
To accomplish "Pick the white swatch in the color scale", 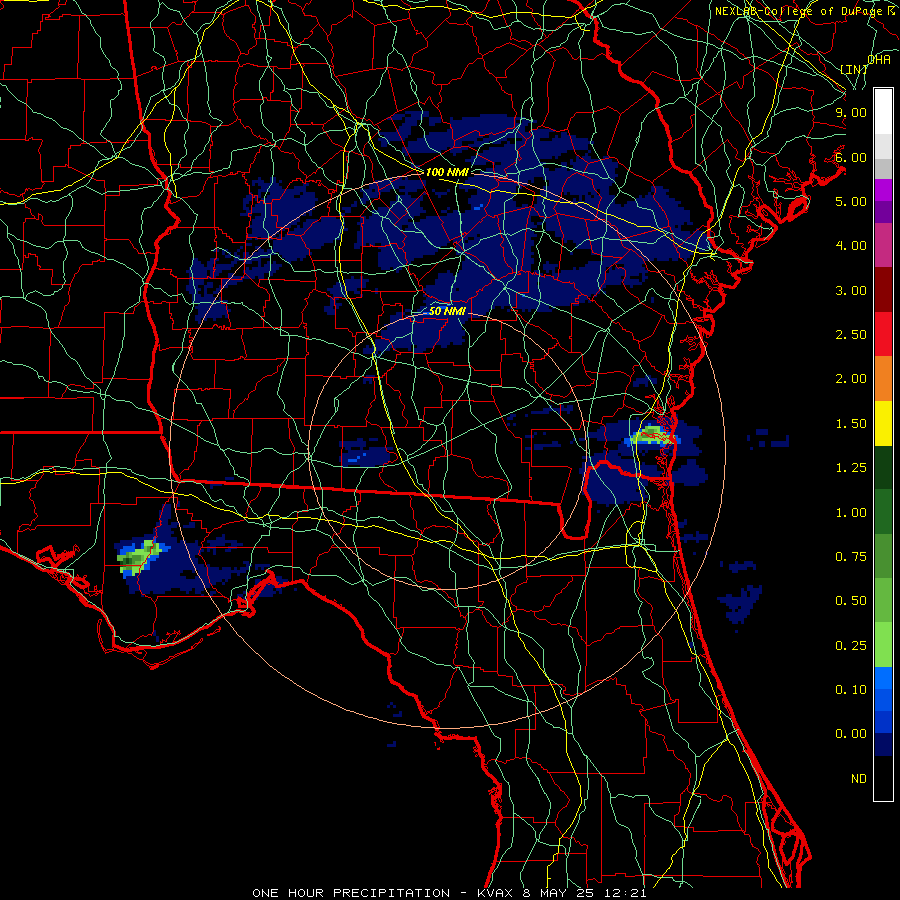I will click(x=883, y=112).
